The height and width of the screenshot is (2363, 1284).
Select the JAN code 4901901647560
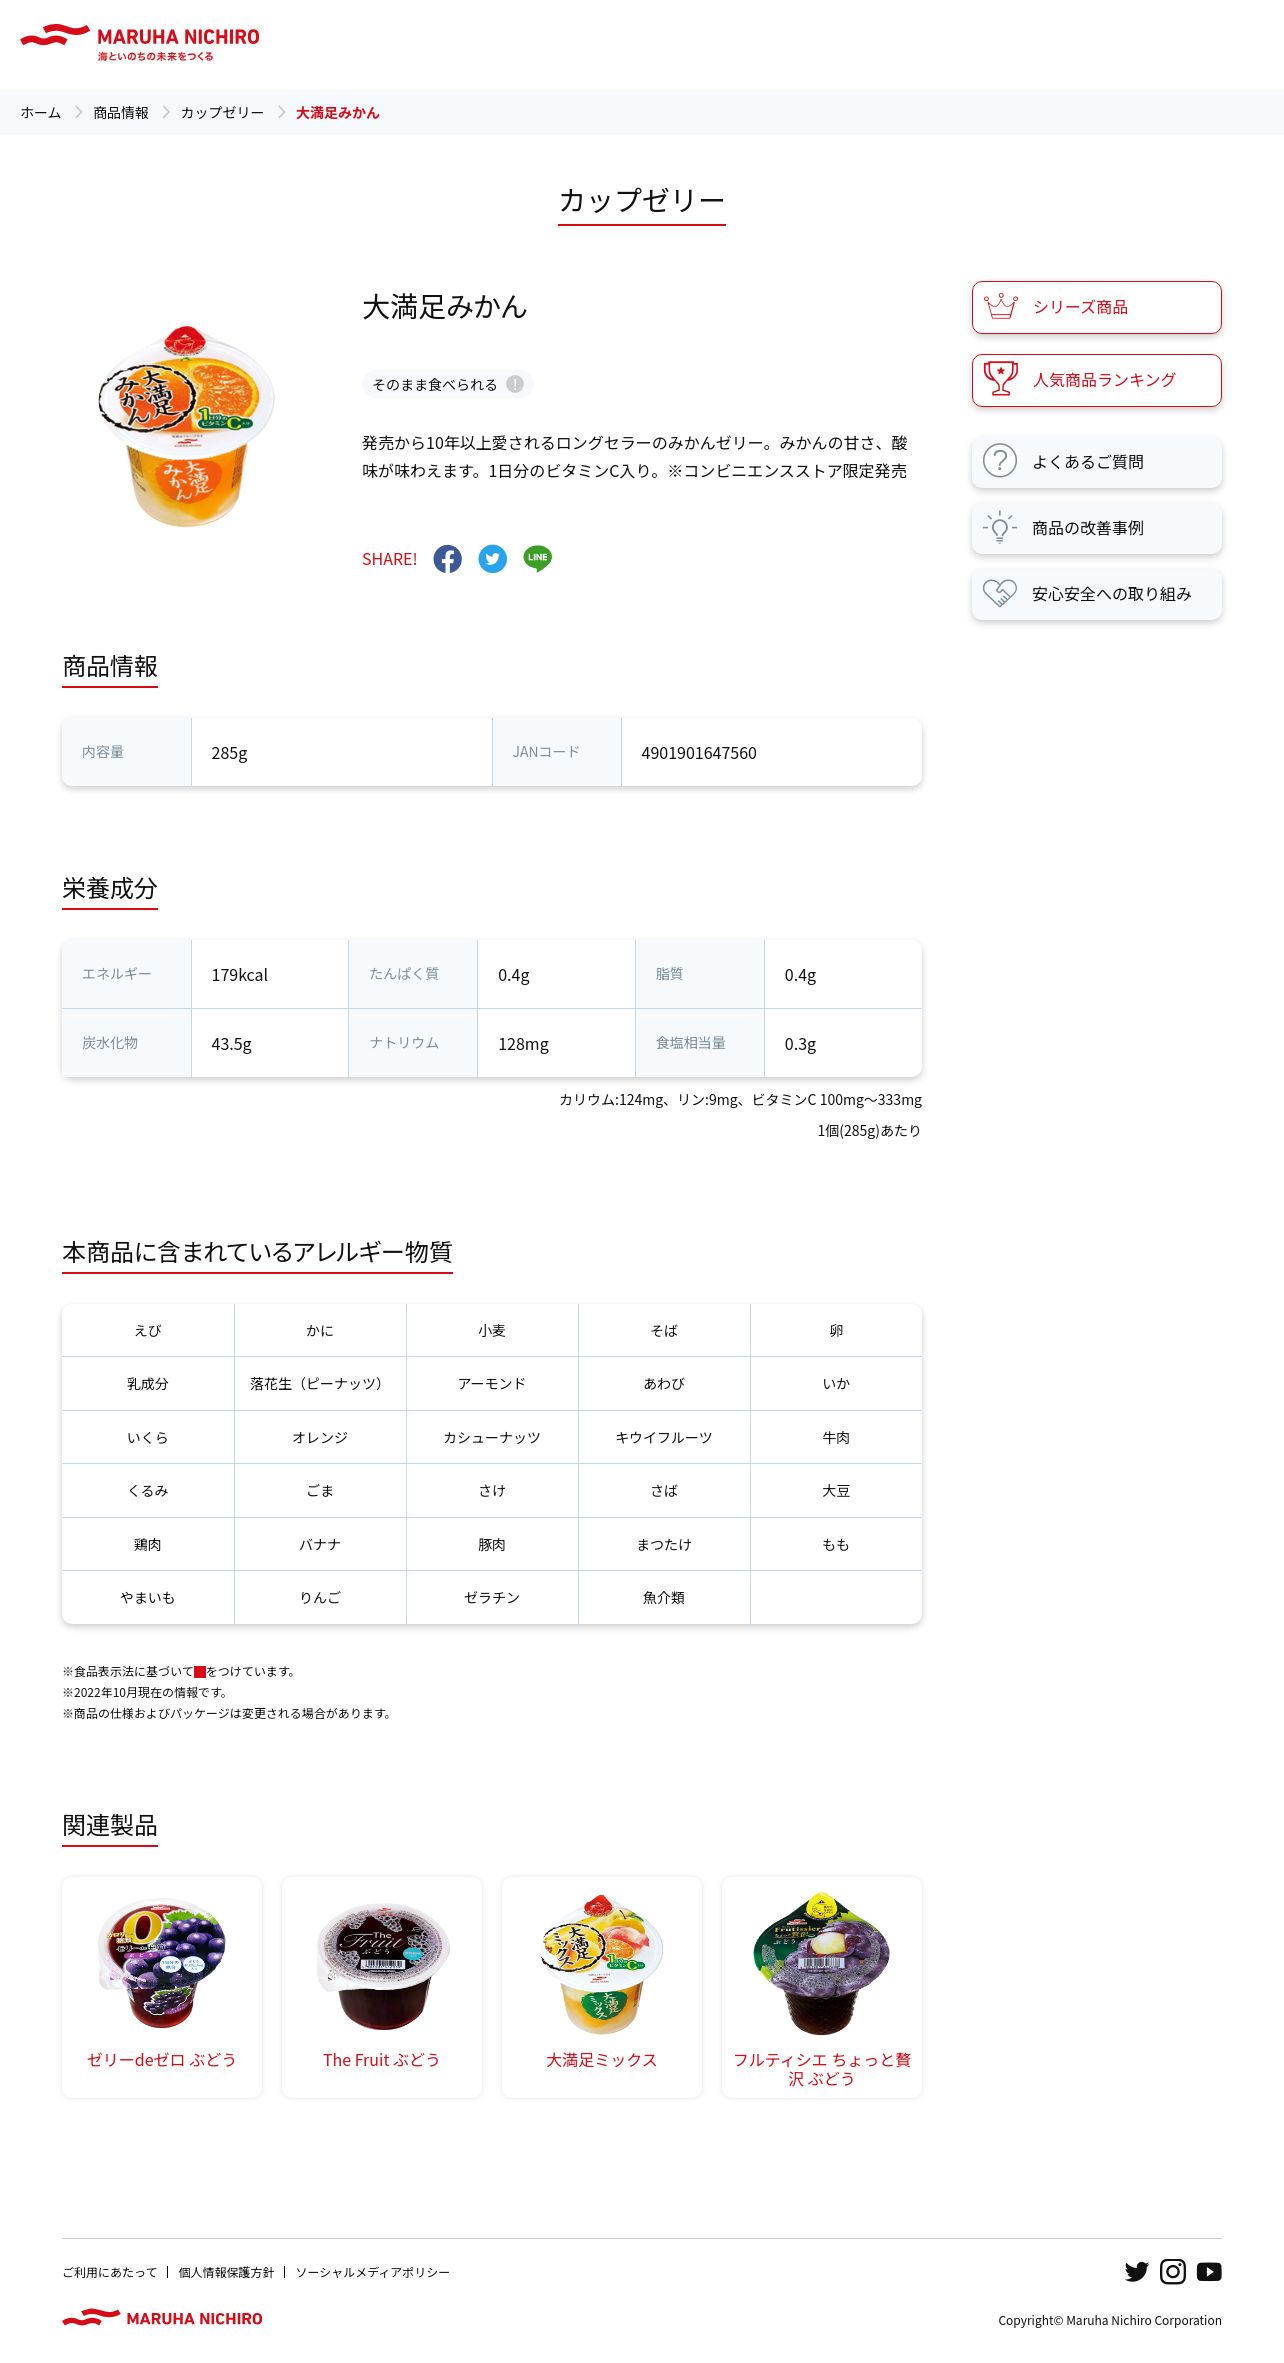click(x=699, y=753)
